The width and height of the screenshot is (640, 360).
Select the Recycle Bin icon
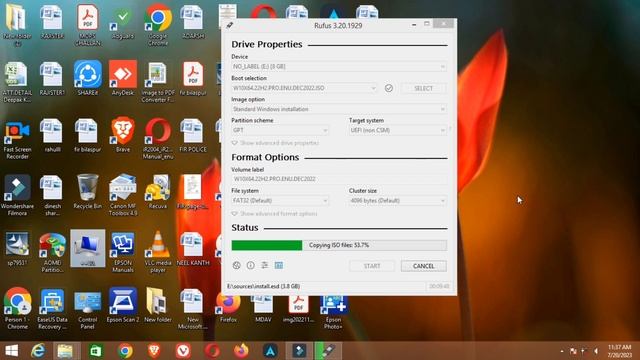(x=88, y=192)
